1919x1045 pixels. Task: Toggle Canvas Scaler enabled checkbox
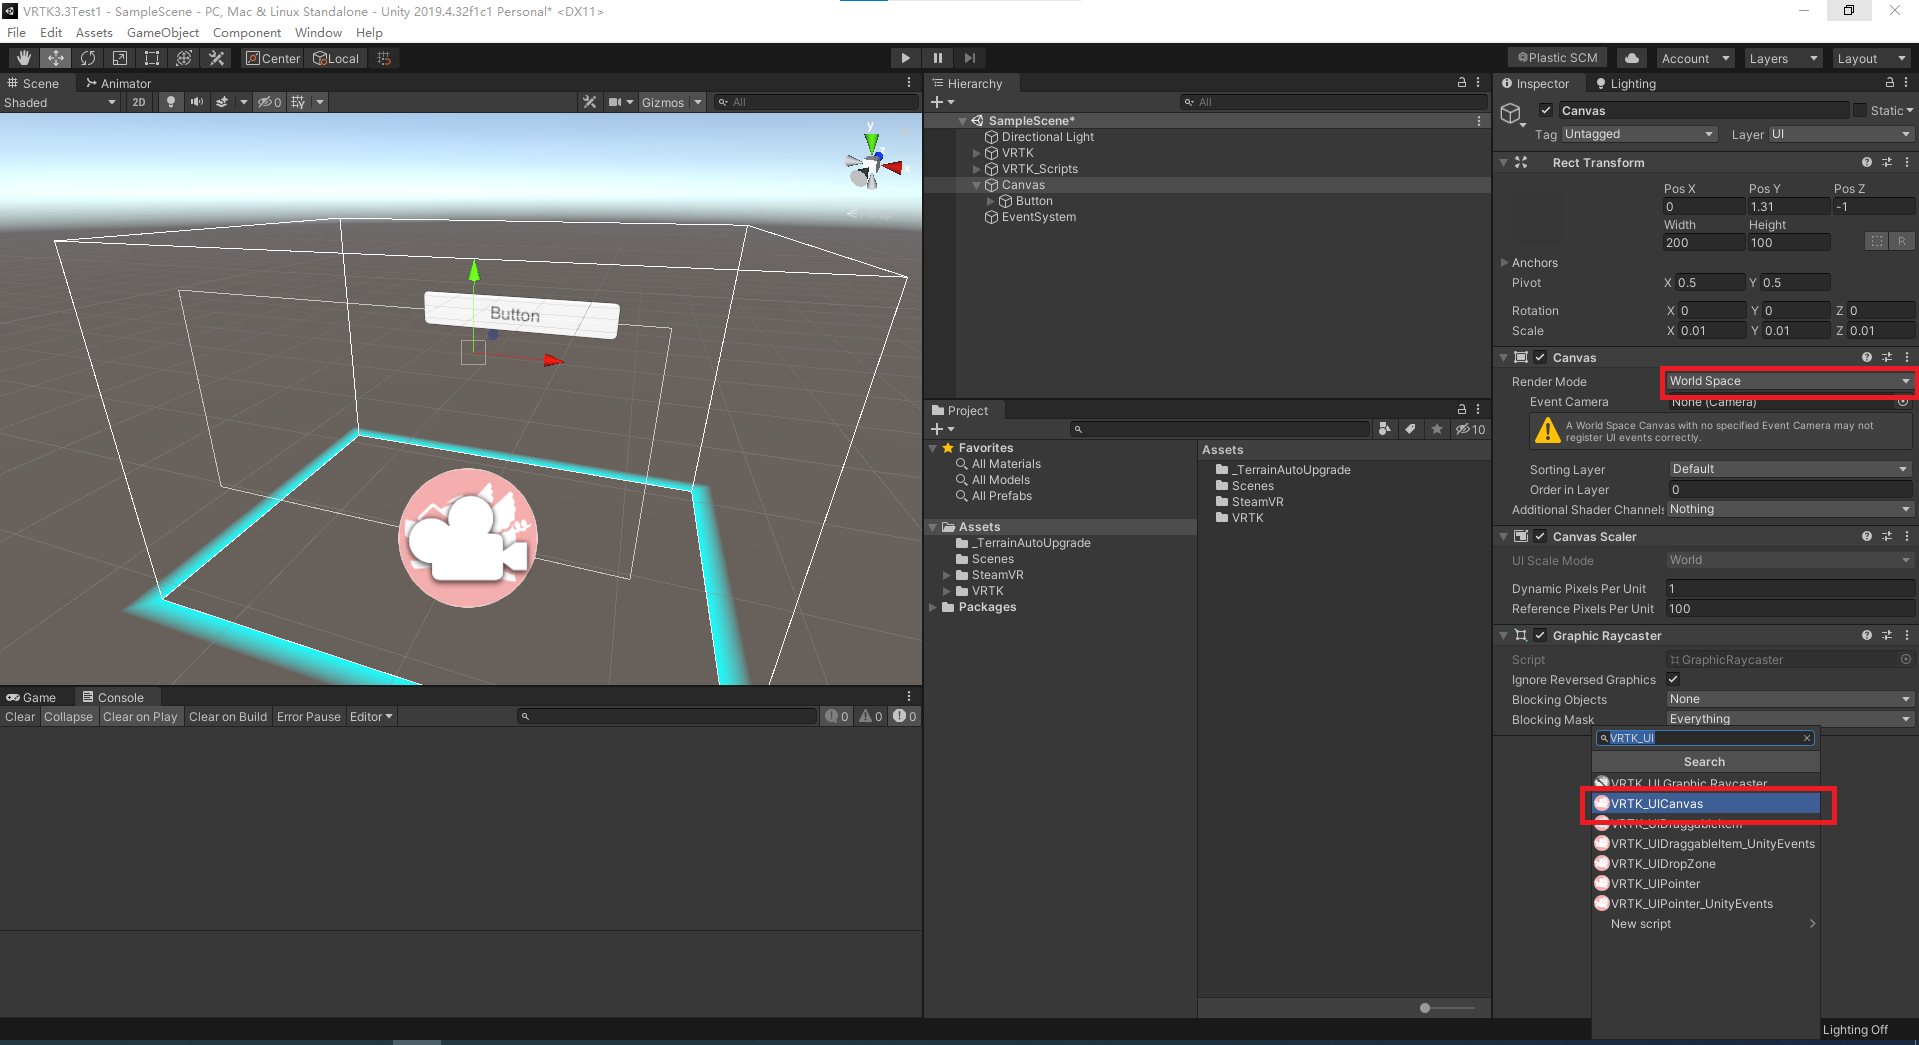1540,536
